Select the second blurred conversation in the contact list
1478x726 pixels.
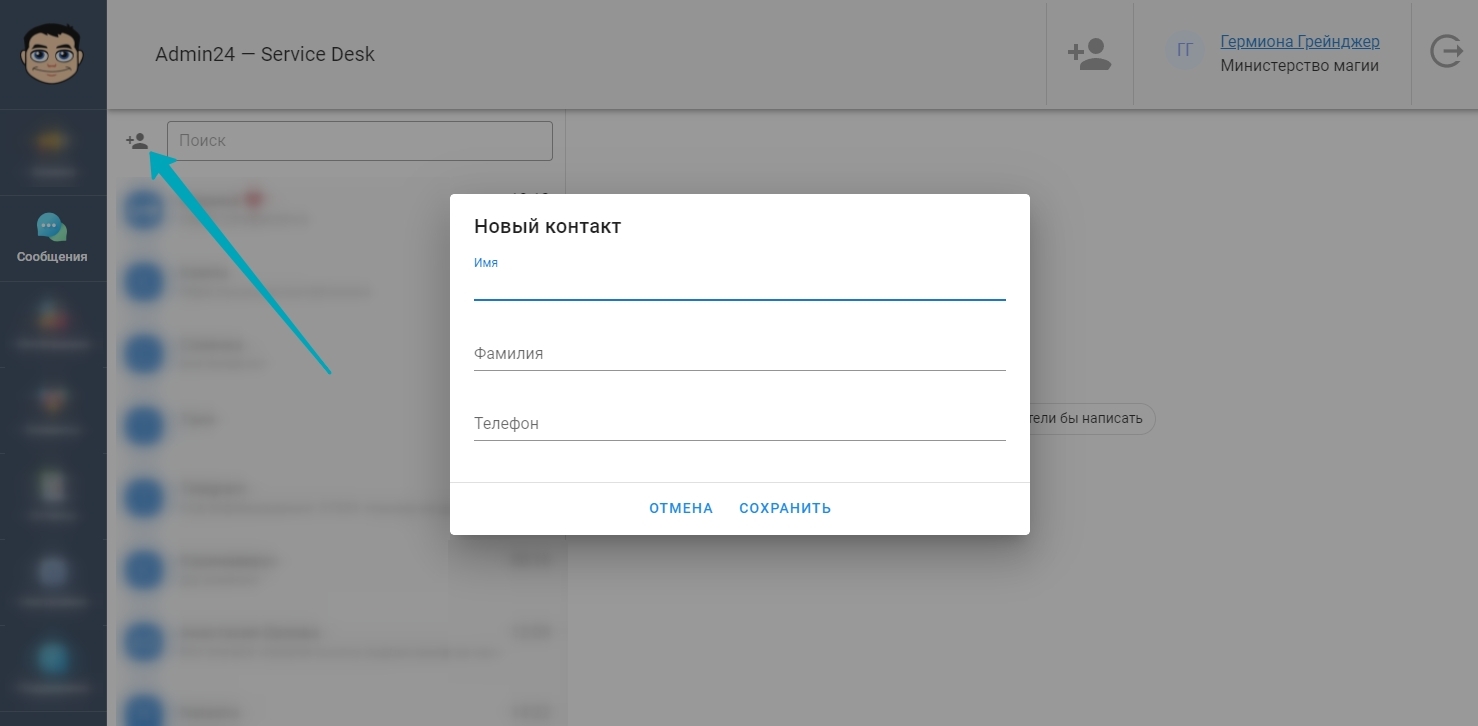(x=337, y=281)
